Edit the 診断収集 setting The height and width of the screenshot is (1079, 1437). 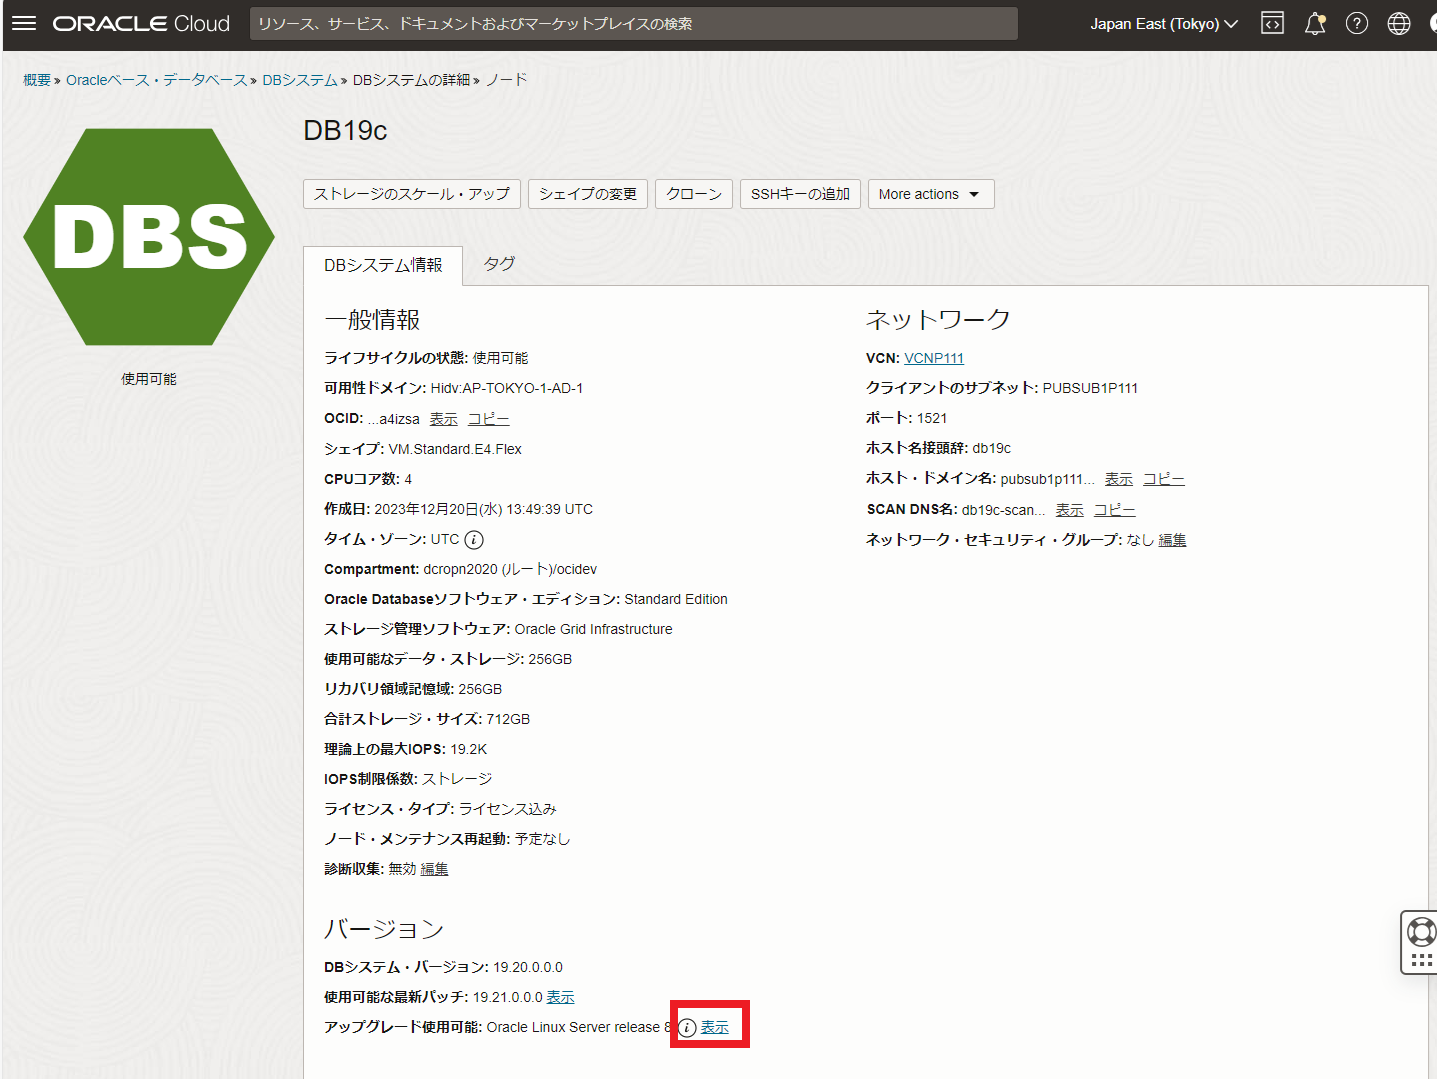pos(434,869)
